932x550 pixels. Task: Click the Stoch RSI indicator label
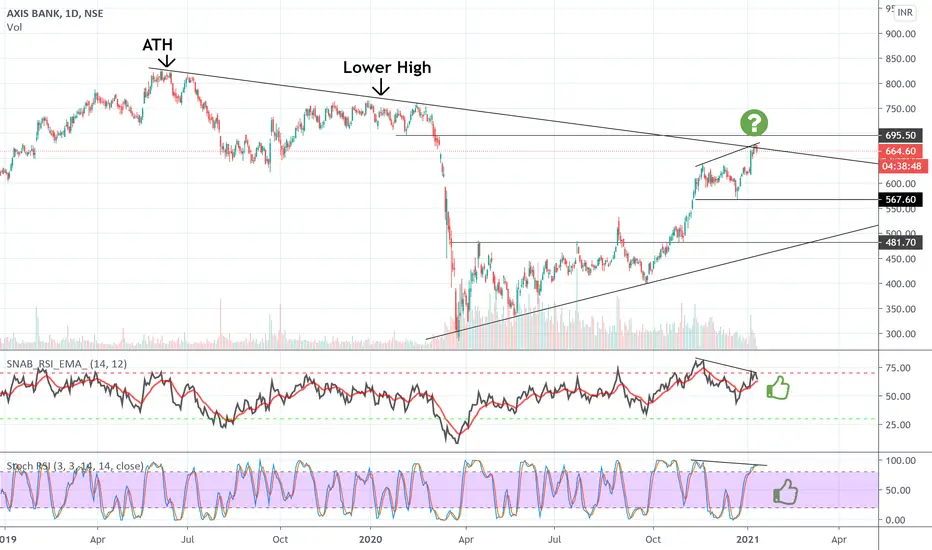pyautogui.click(x=75, y=466)
